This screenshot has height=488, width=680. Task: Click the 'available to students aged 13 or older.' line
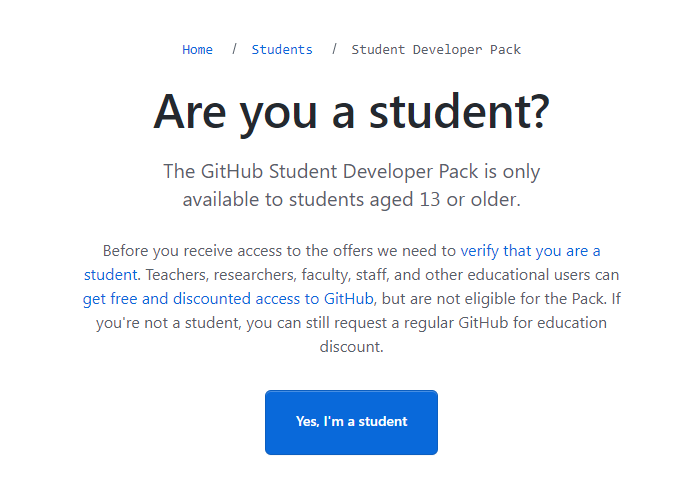coord(351,200)
